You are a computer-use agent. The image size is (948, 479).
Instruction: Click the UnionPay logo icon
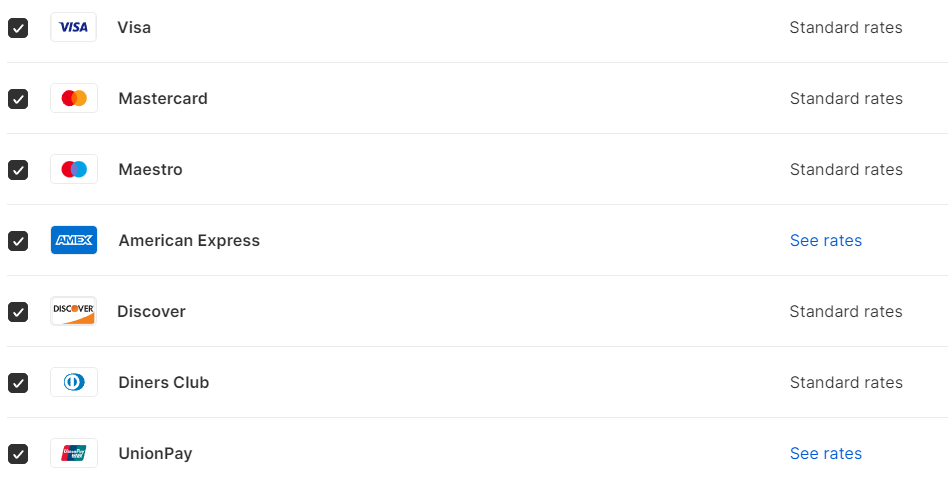pos(74,453)
